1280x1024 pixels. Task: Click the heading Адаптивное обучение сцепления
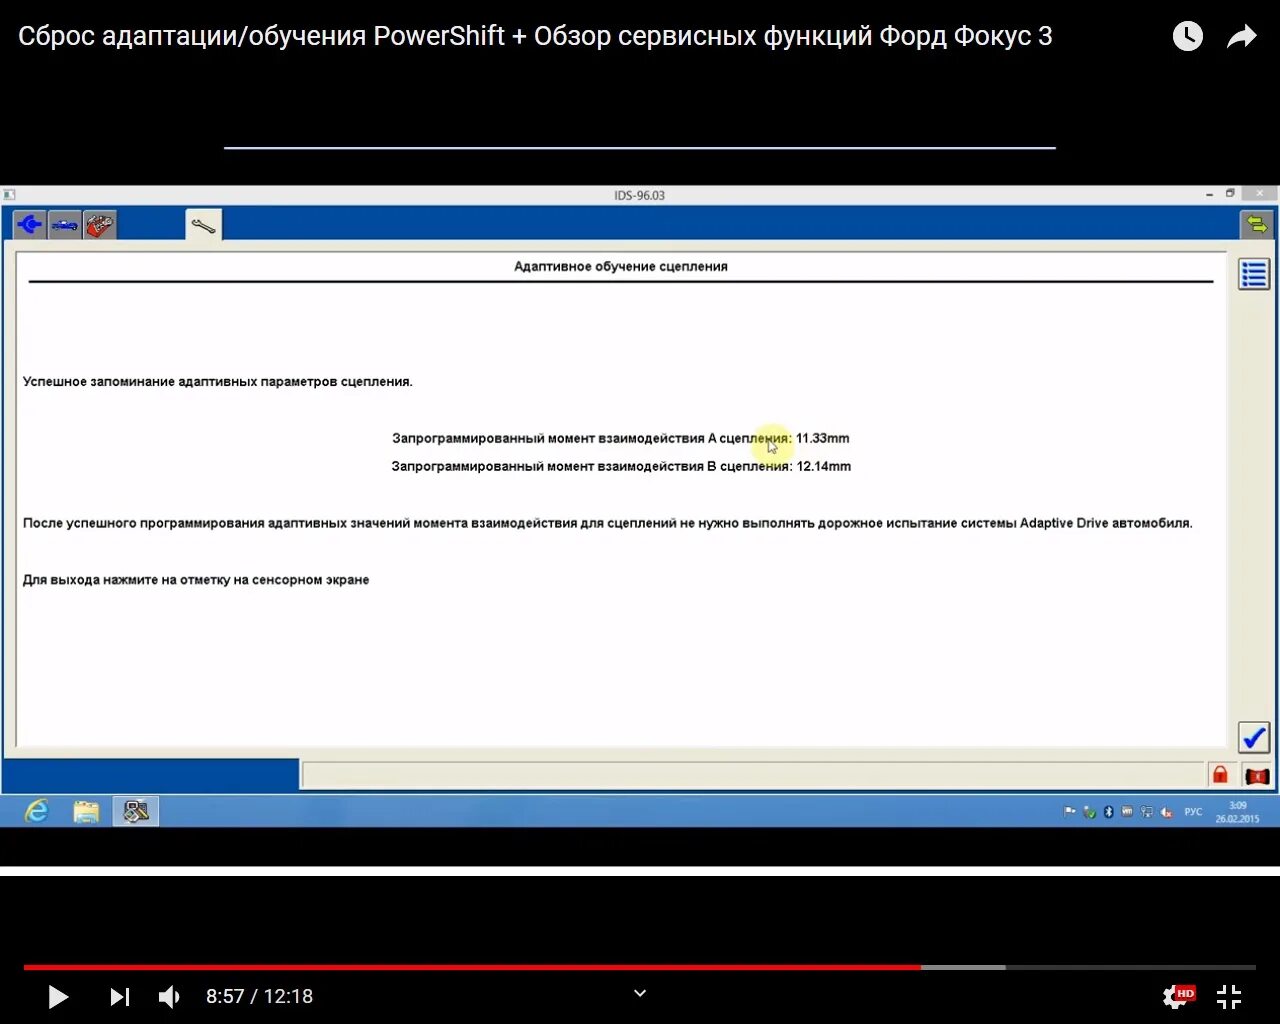pyautogui.click(x=621, y=267)
